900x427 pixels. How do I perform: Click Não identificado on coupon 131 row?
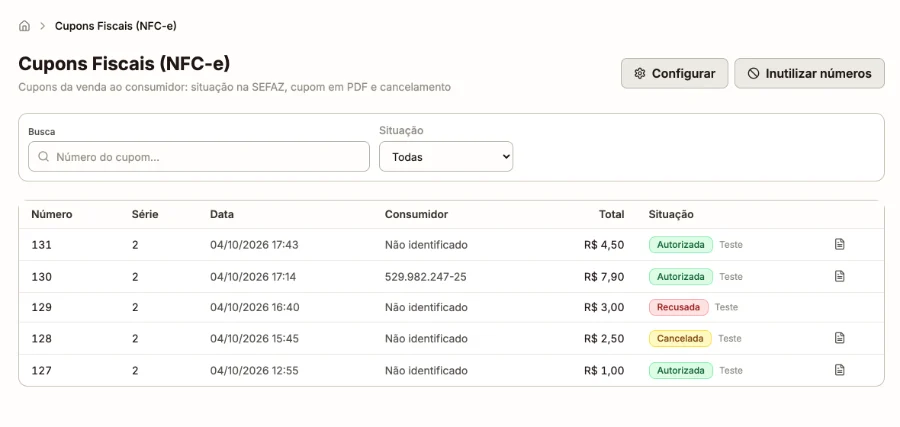[x=426, y=245]
